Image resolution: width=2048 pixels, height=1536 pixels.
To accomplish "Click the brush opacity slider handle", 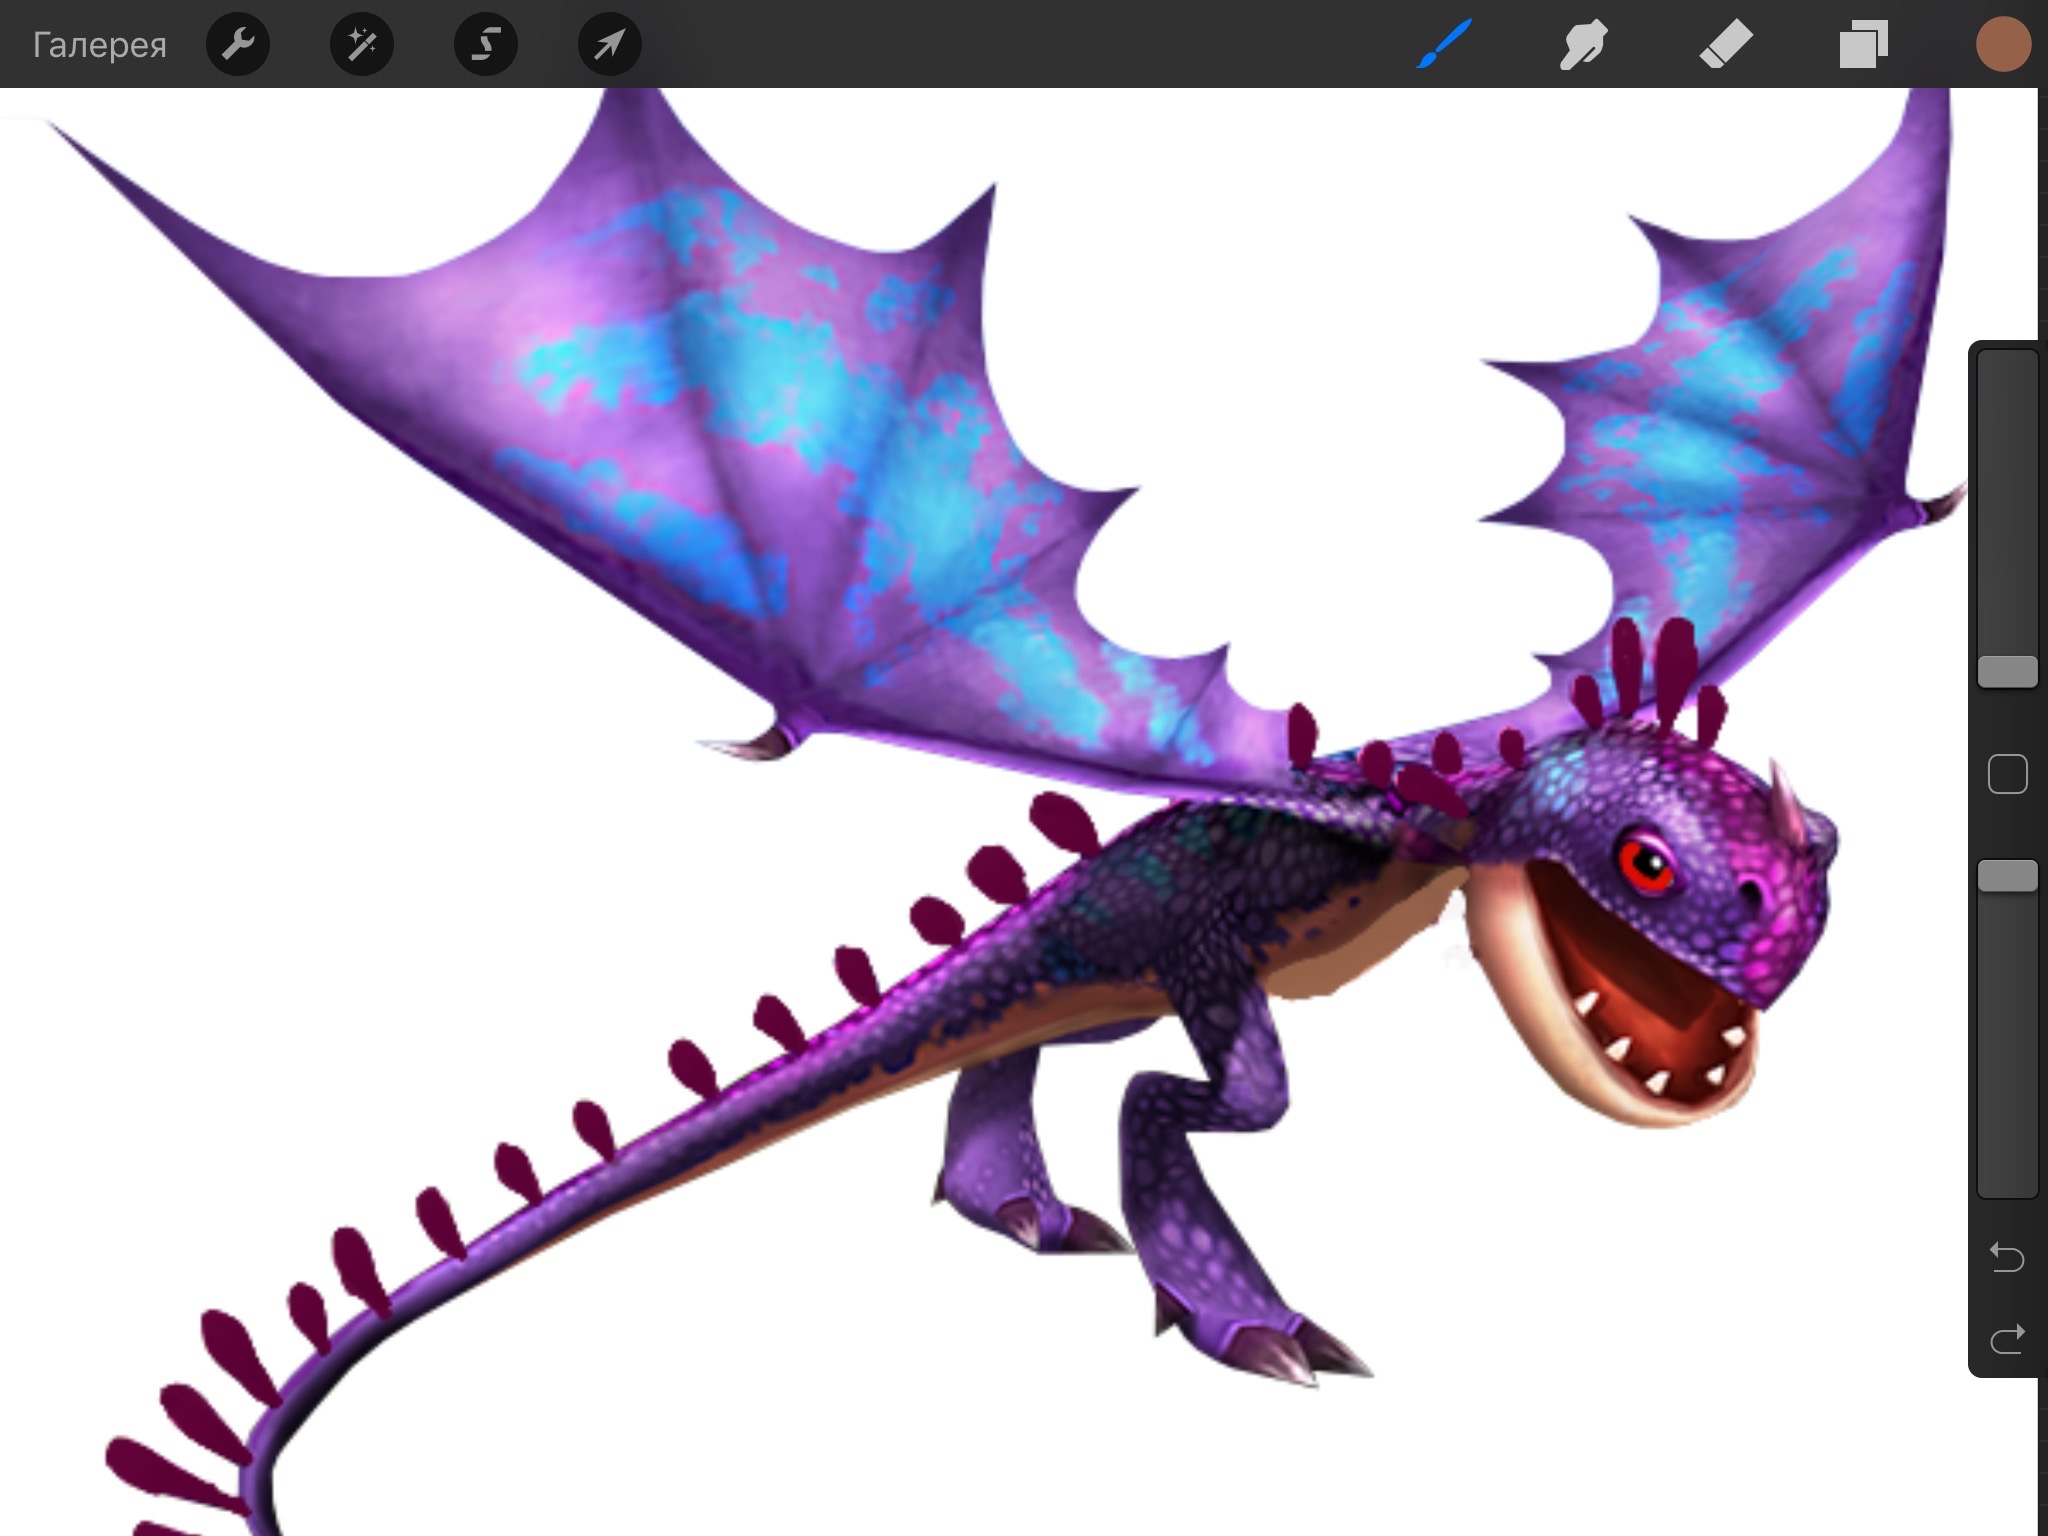I will pos(2008,876).
